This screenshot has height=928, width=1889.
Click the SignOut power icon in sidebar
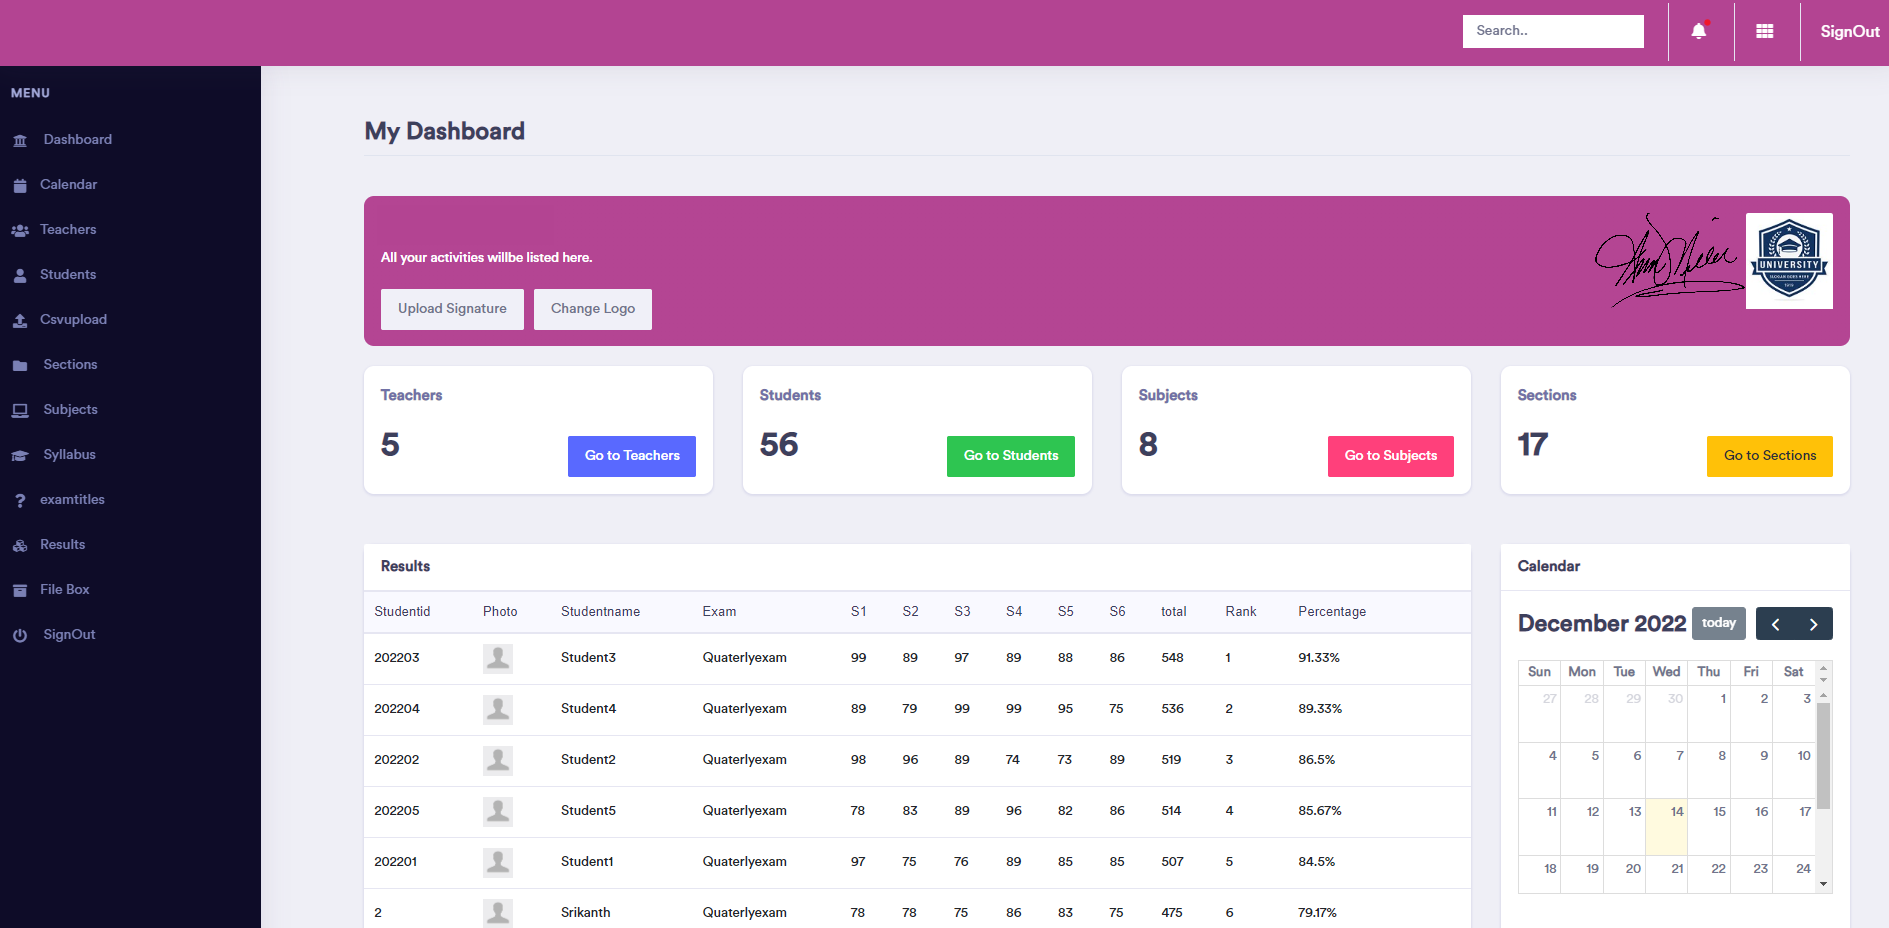coord(20,634)
